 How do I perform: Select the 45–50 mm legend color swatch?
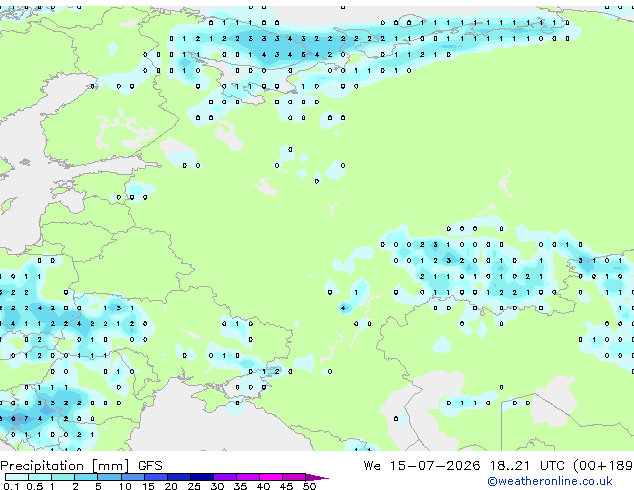294,477
